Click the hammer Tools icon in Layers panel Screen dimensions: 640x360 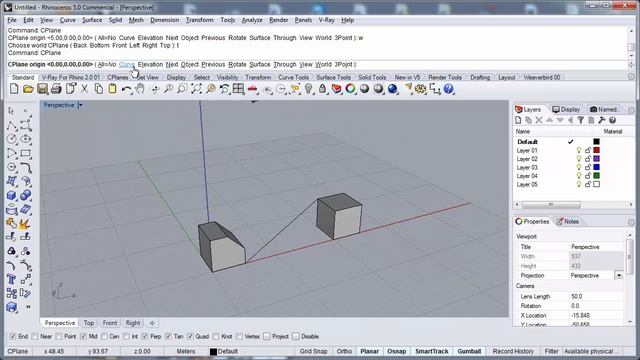coord(602,120)
